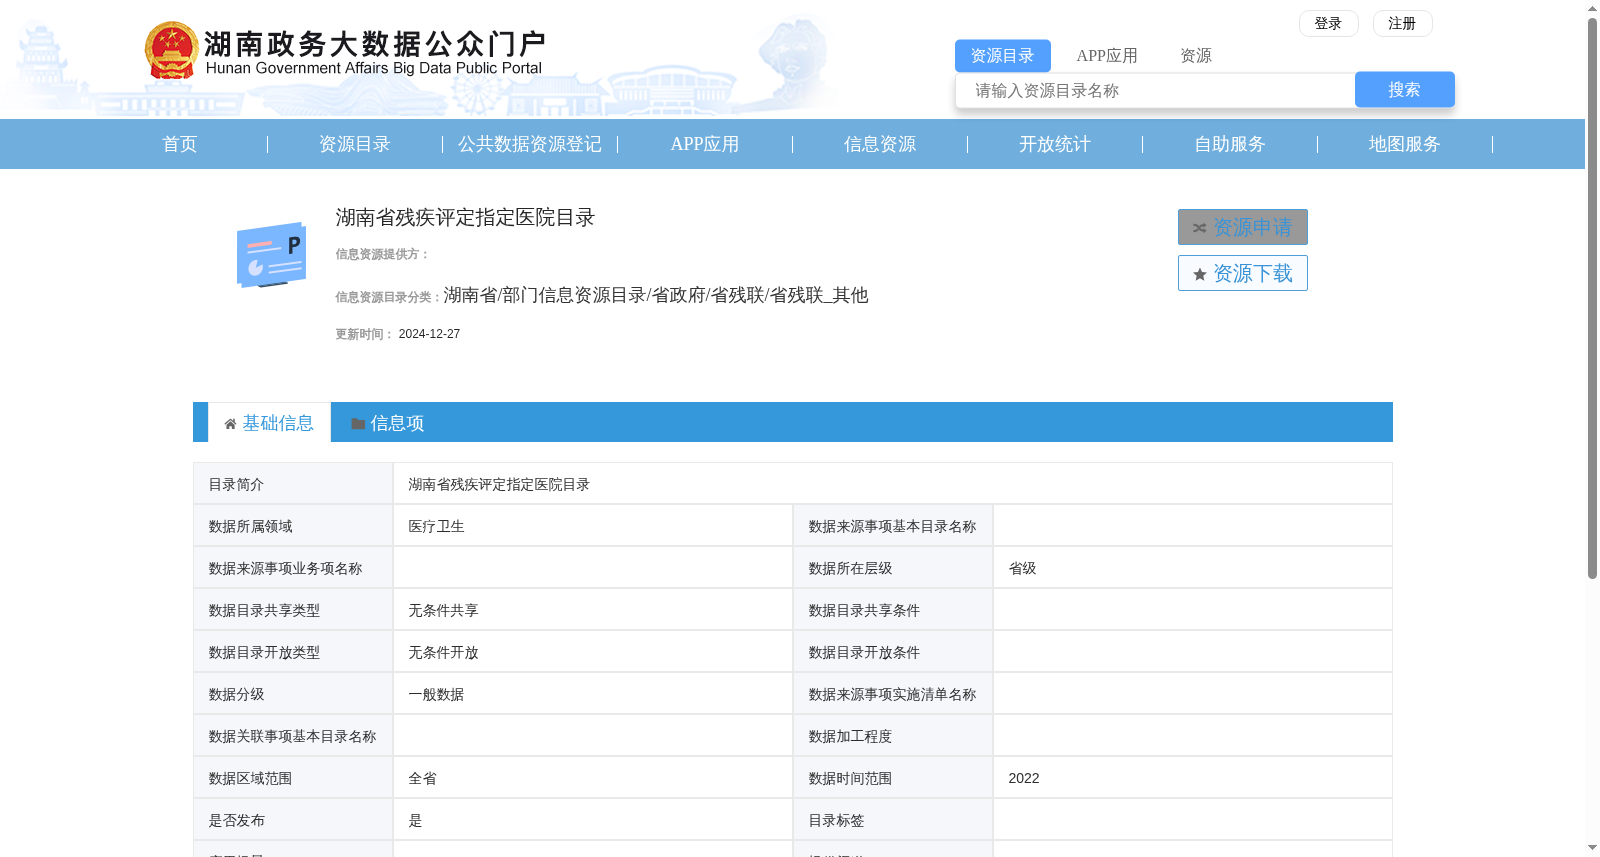Switch to the 信息项 tab
The height and width of the screenshot is (857, 1600).
point(388,423)
